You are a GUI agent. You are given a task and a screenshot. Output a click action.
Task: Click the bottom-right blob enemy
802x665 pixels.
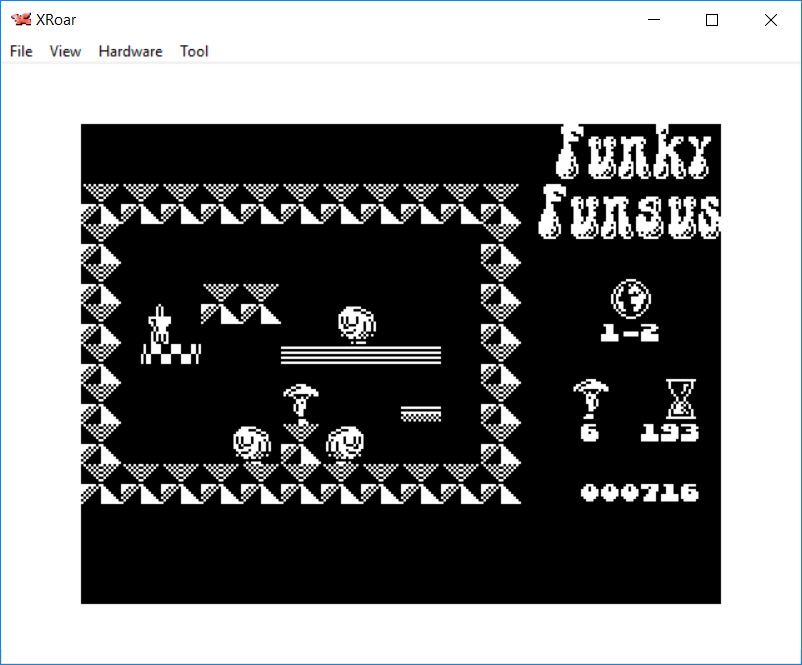point(345,441)
